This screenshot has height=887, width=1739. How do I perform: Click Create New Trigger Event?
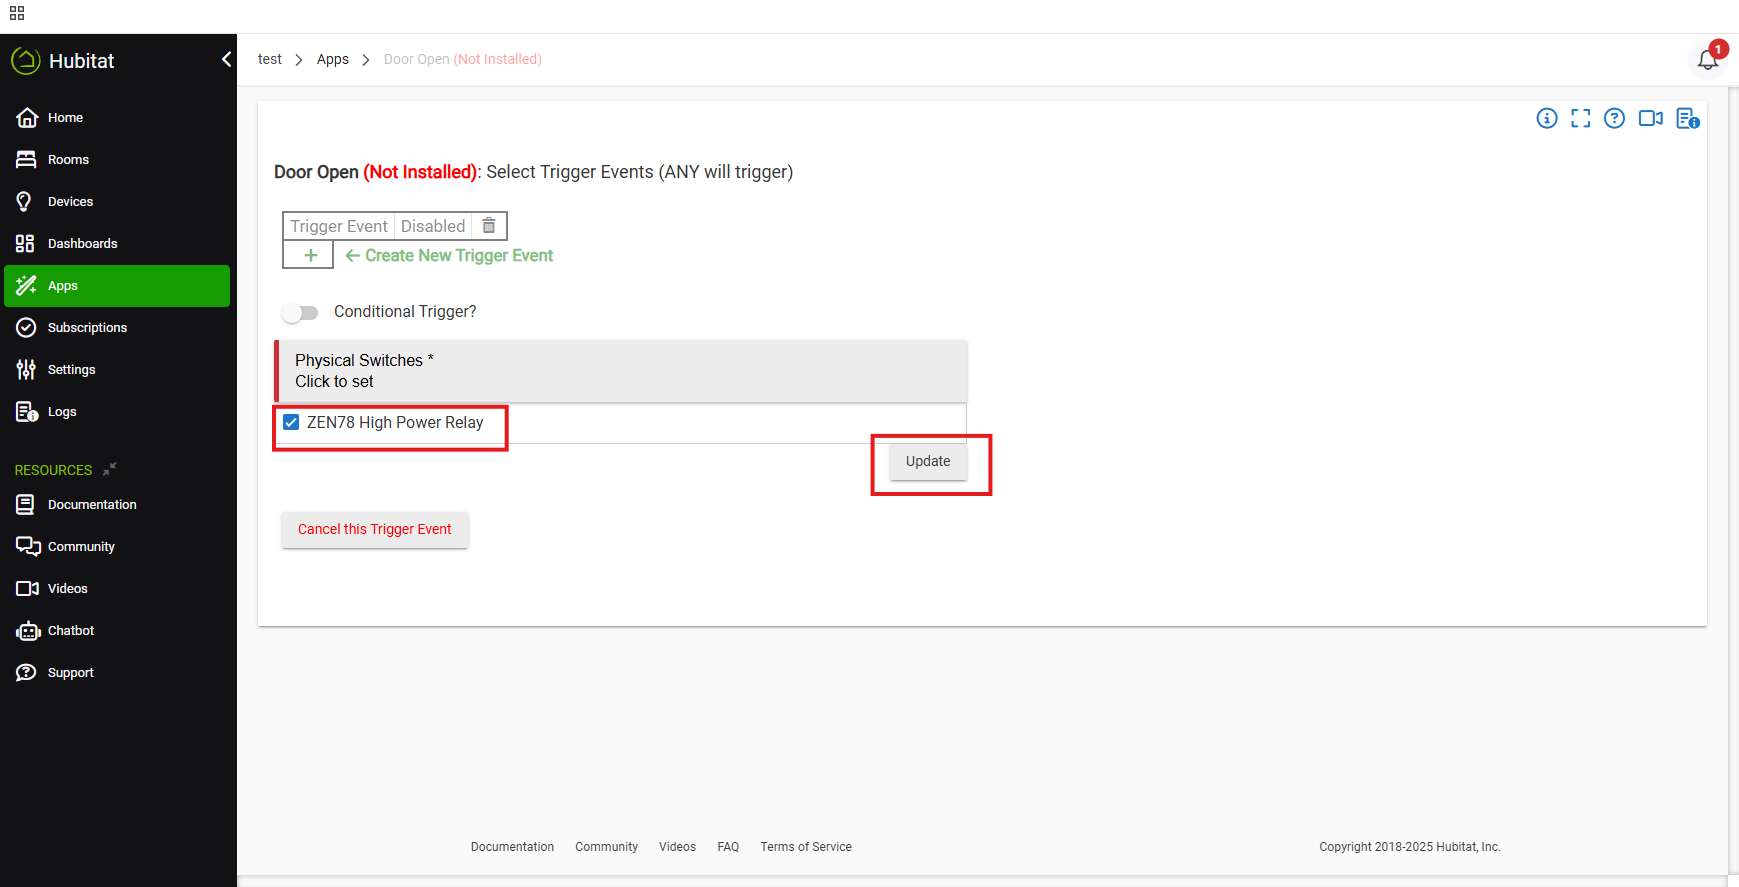point(449,256)
